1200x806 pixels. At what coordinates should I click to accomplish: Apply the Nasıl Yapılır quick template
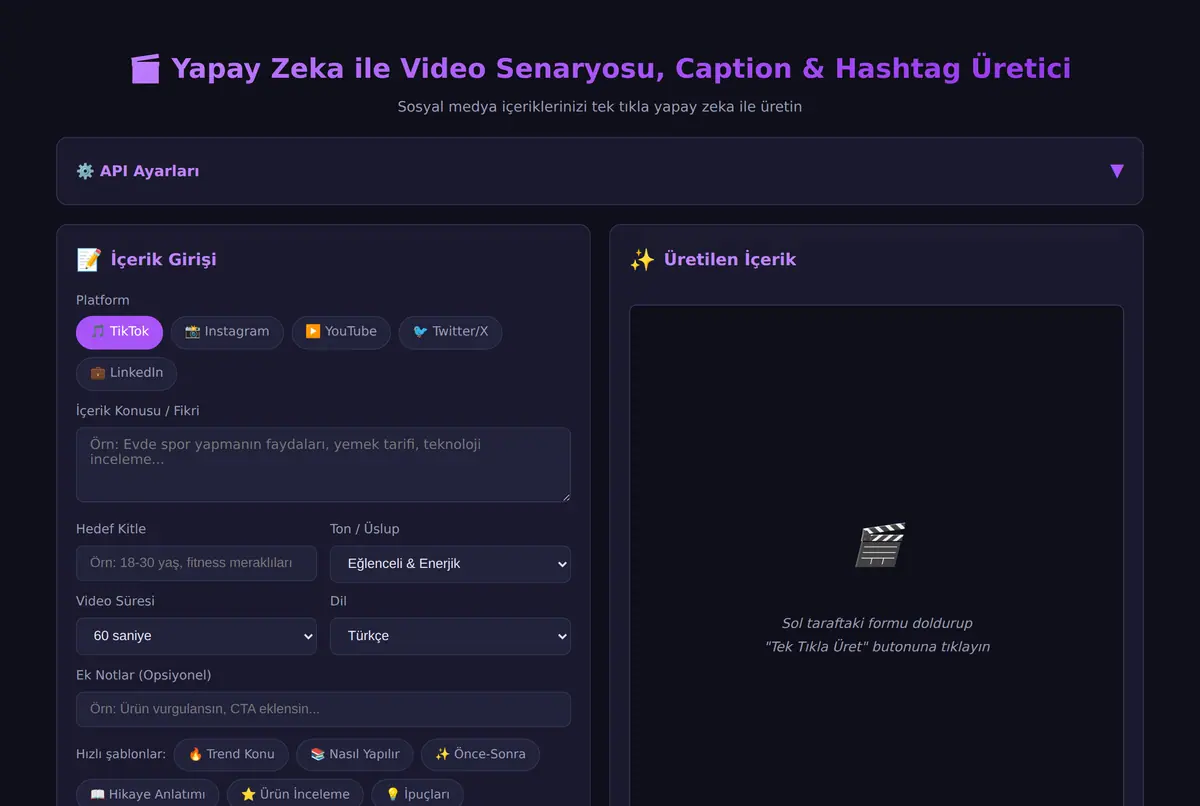[x=355, y=754]
